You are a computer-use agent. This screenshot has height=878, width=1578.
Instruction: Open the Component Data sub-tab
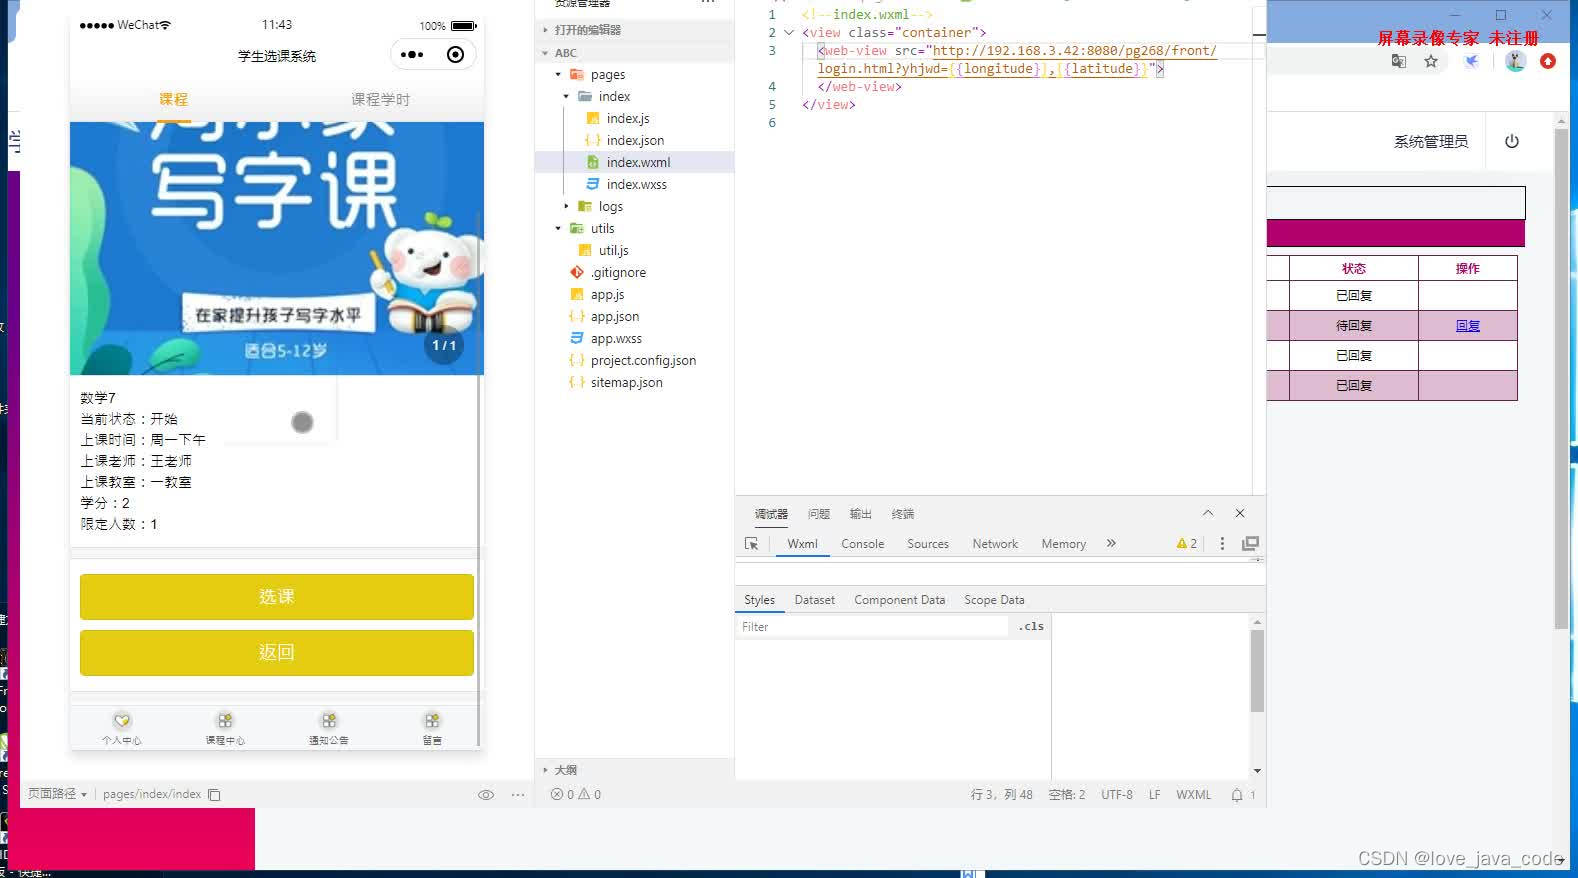(899, 600)
